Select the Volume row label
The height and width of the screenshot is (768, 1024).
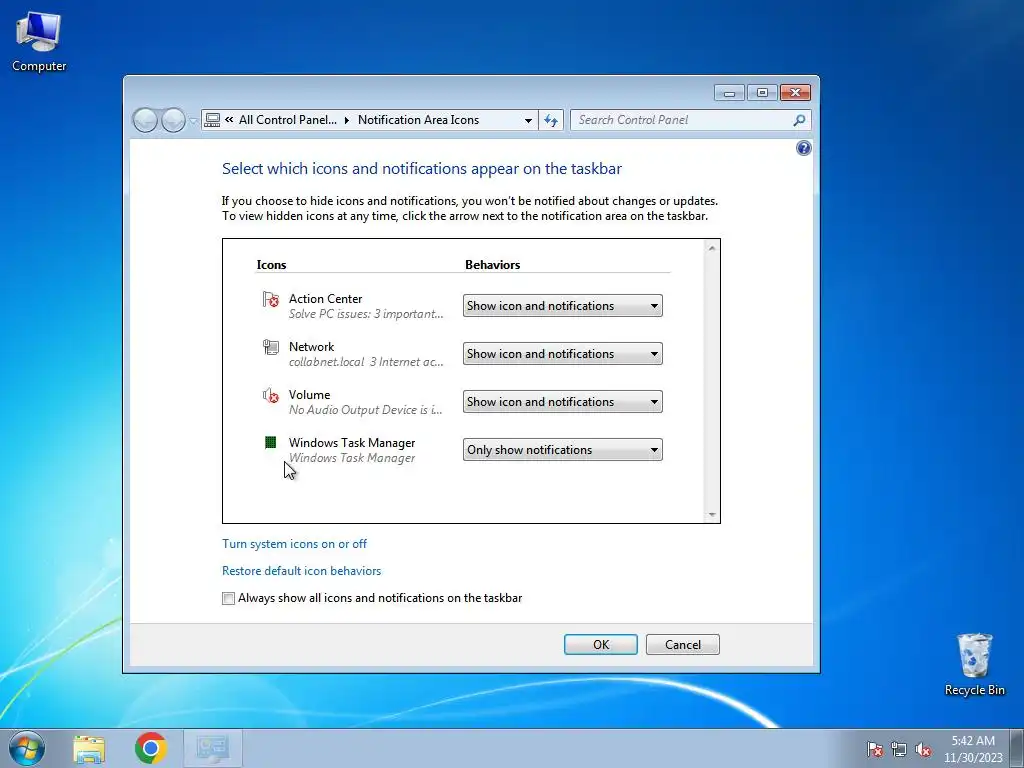point(310,395)
